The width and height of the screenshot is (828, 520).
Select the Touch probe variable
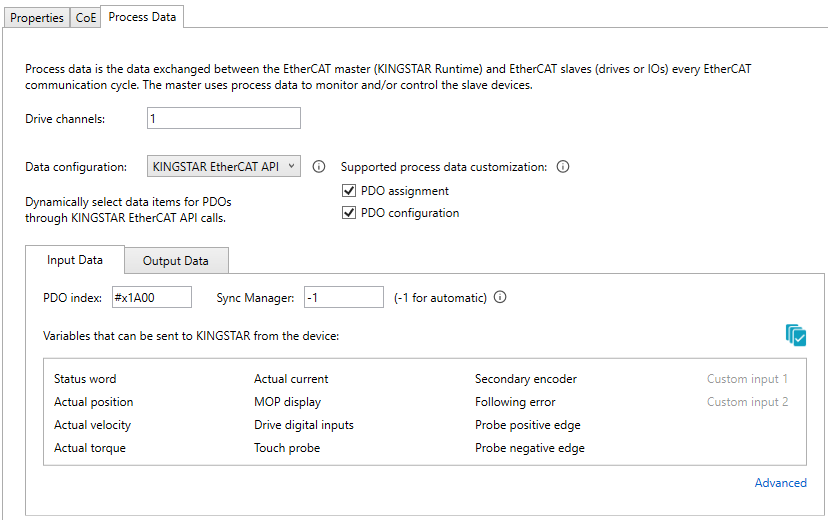287,448
